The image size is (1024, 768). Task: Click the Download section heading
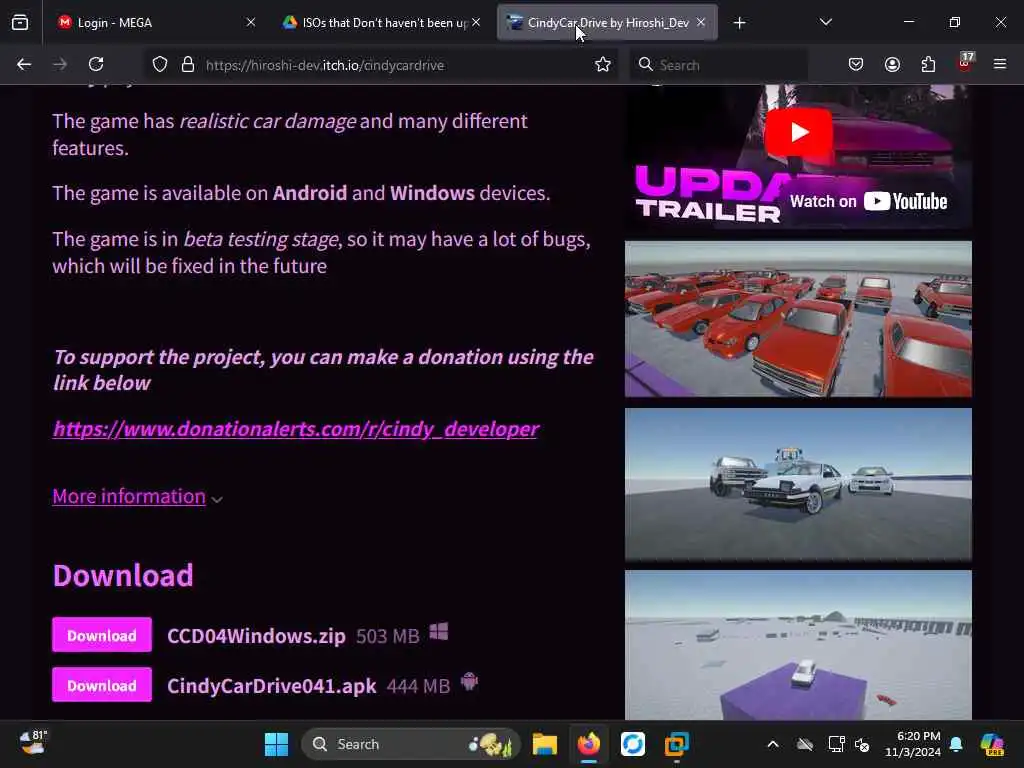(x=123, y=575)
